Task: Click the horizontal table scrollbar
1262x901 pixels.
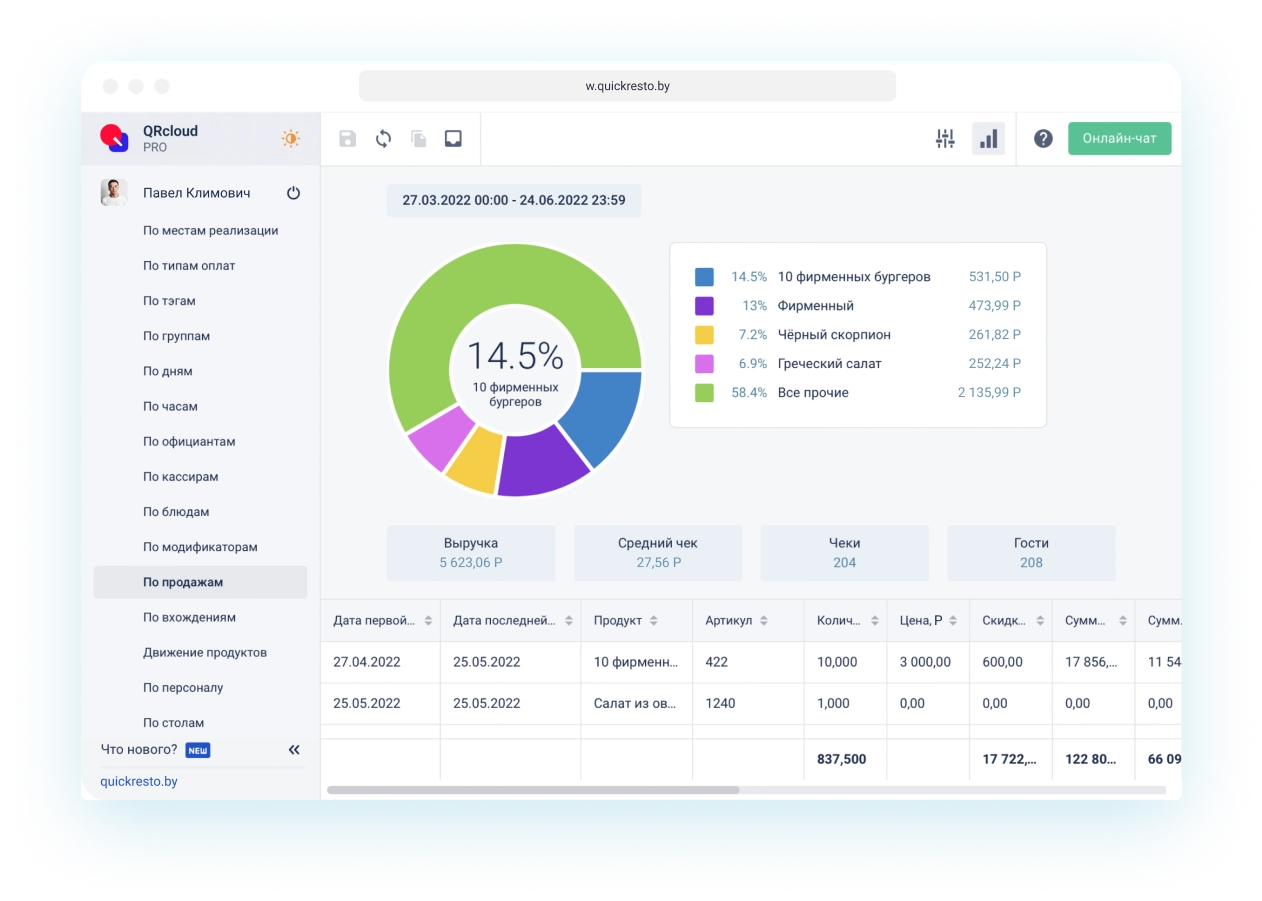Action: 533,790
